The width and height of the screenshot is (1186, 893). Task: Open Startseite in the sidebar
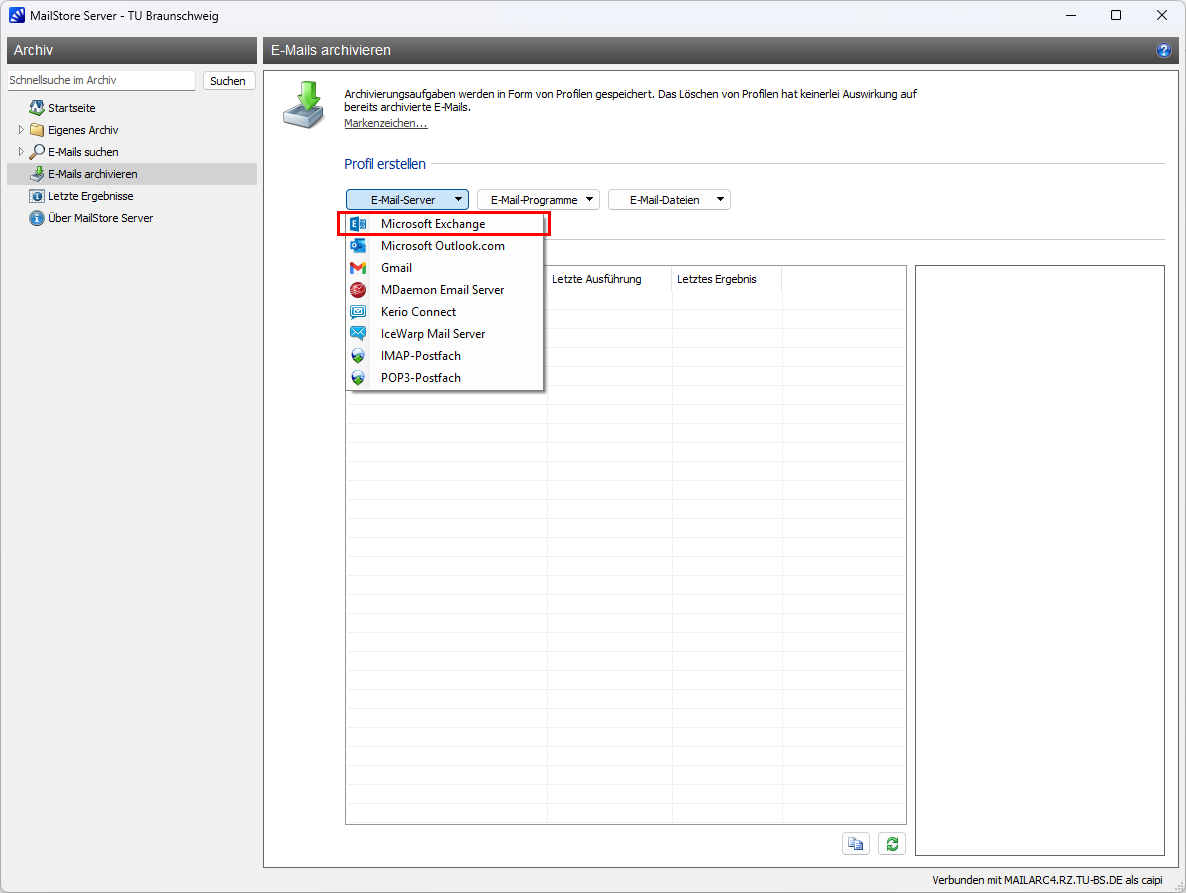coord(72,108)
